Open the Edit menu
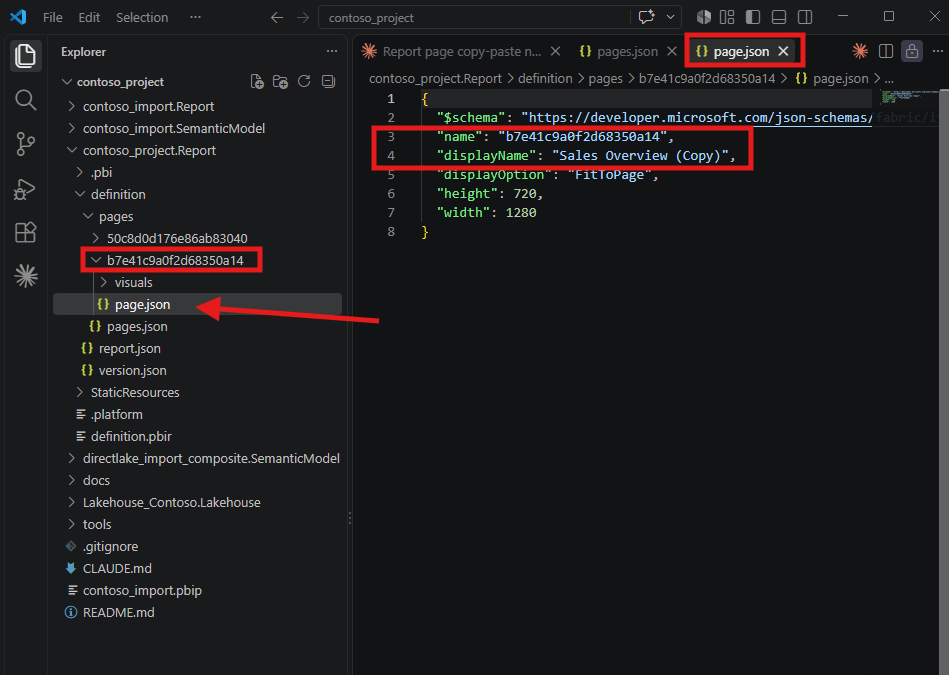This screenshot has width=949, height=675. (x=89, y=18)
